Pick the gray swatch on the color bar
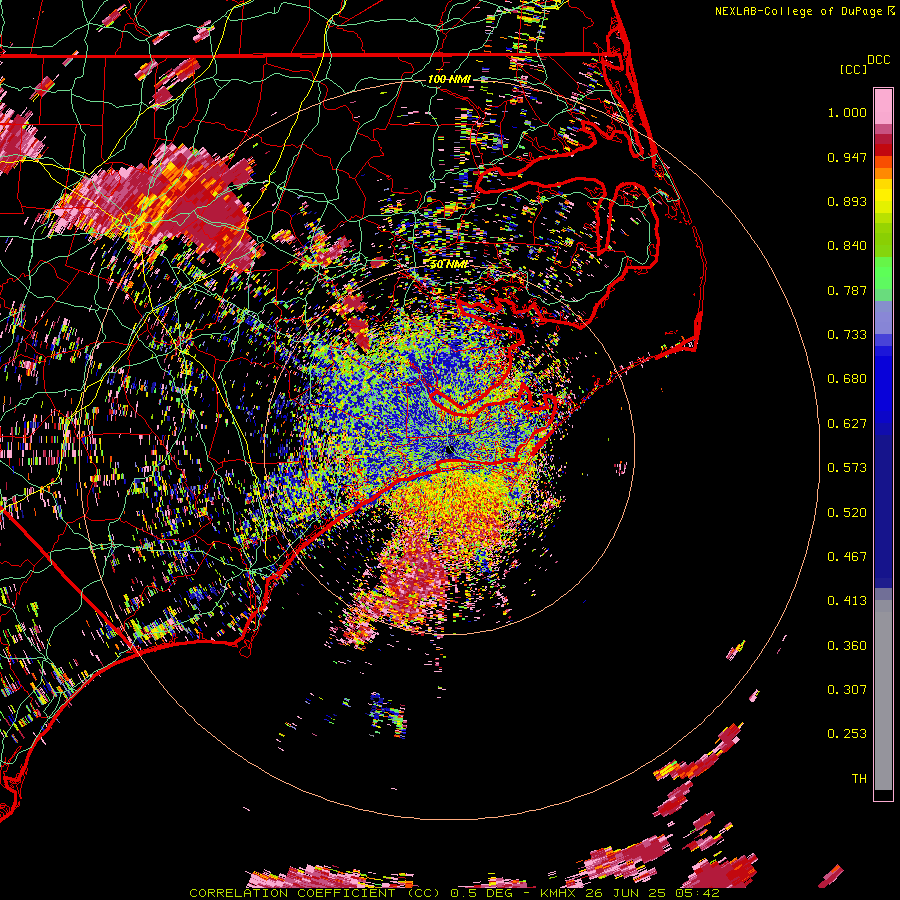 (883, 695)
